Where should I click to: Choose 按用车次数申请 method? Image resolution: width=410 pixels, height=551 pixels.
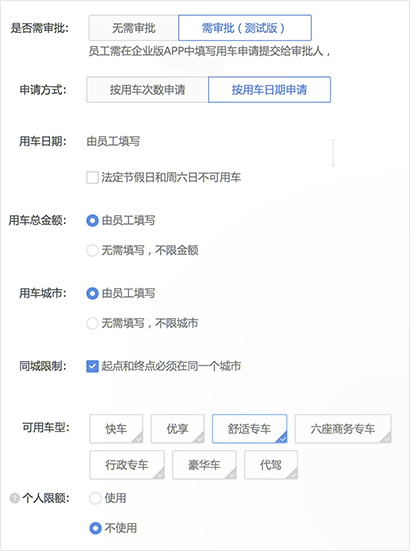(x=148, y=90)
